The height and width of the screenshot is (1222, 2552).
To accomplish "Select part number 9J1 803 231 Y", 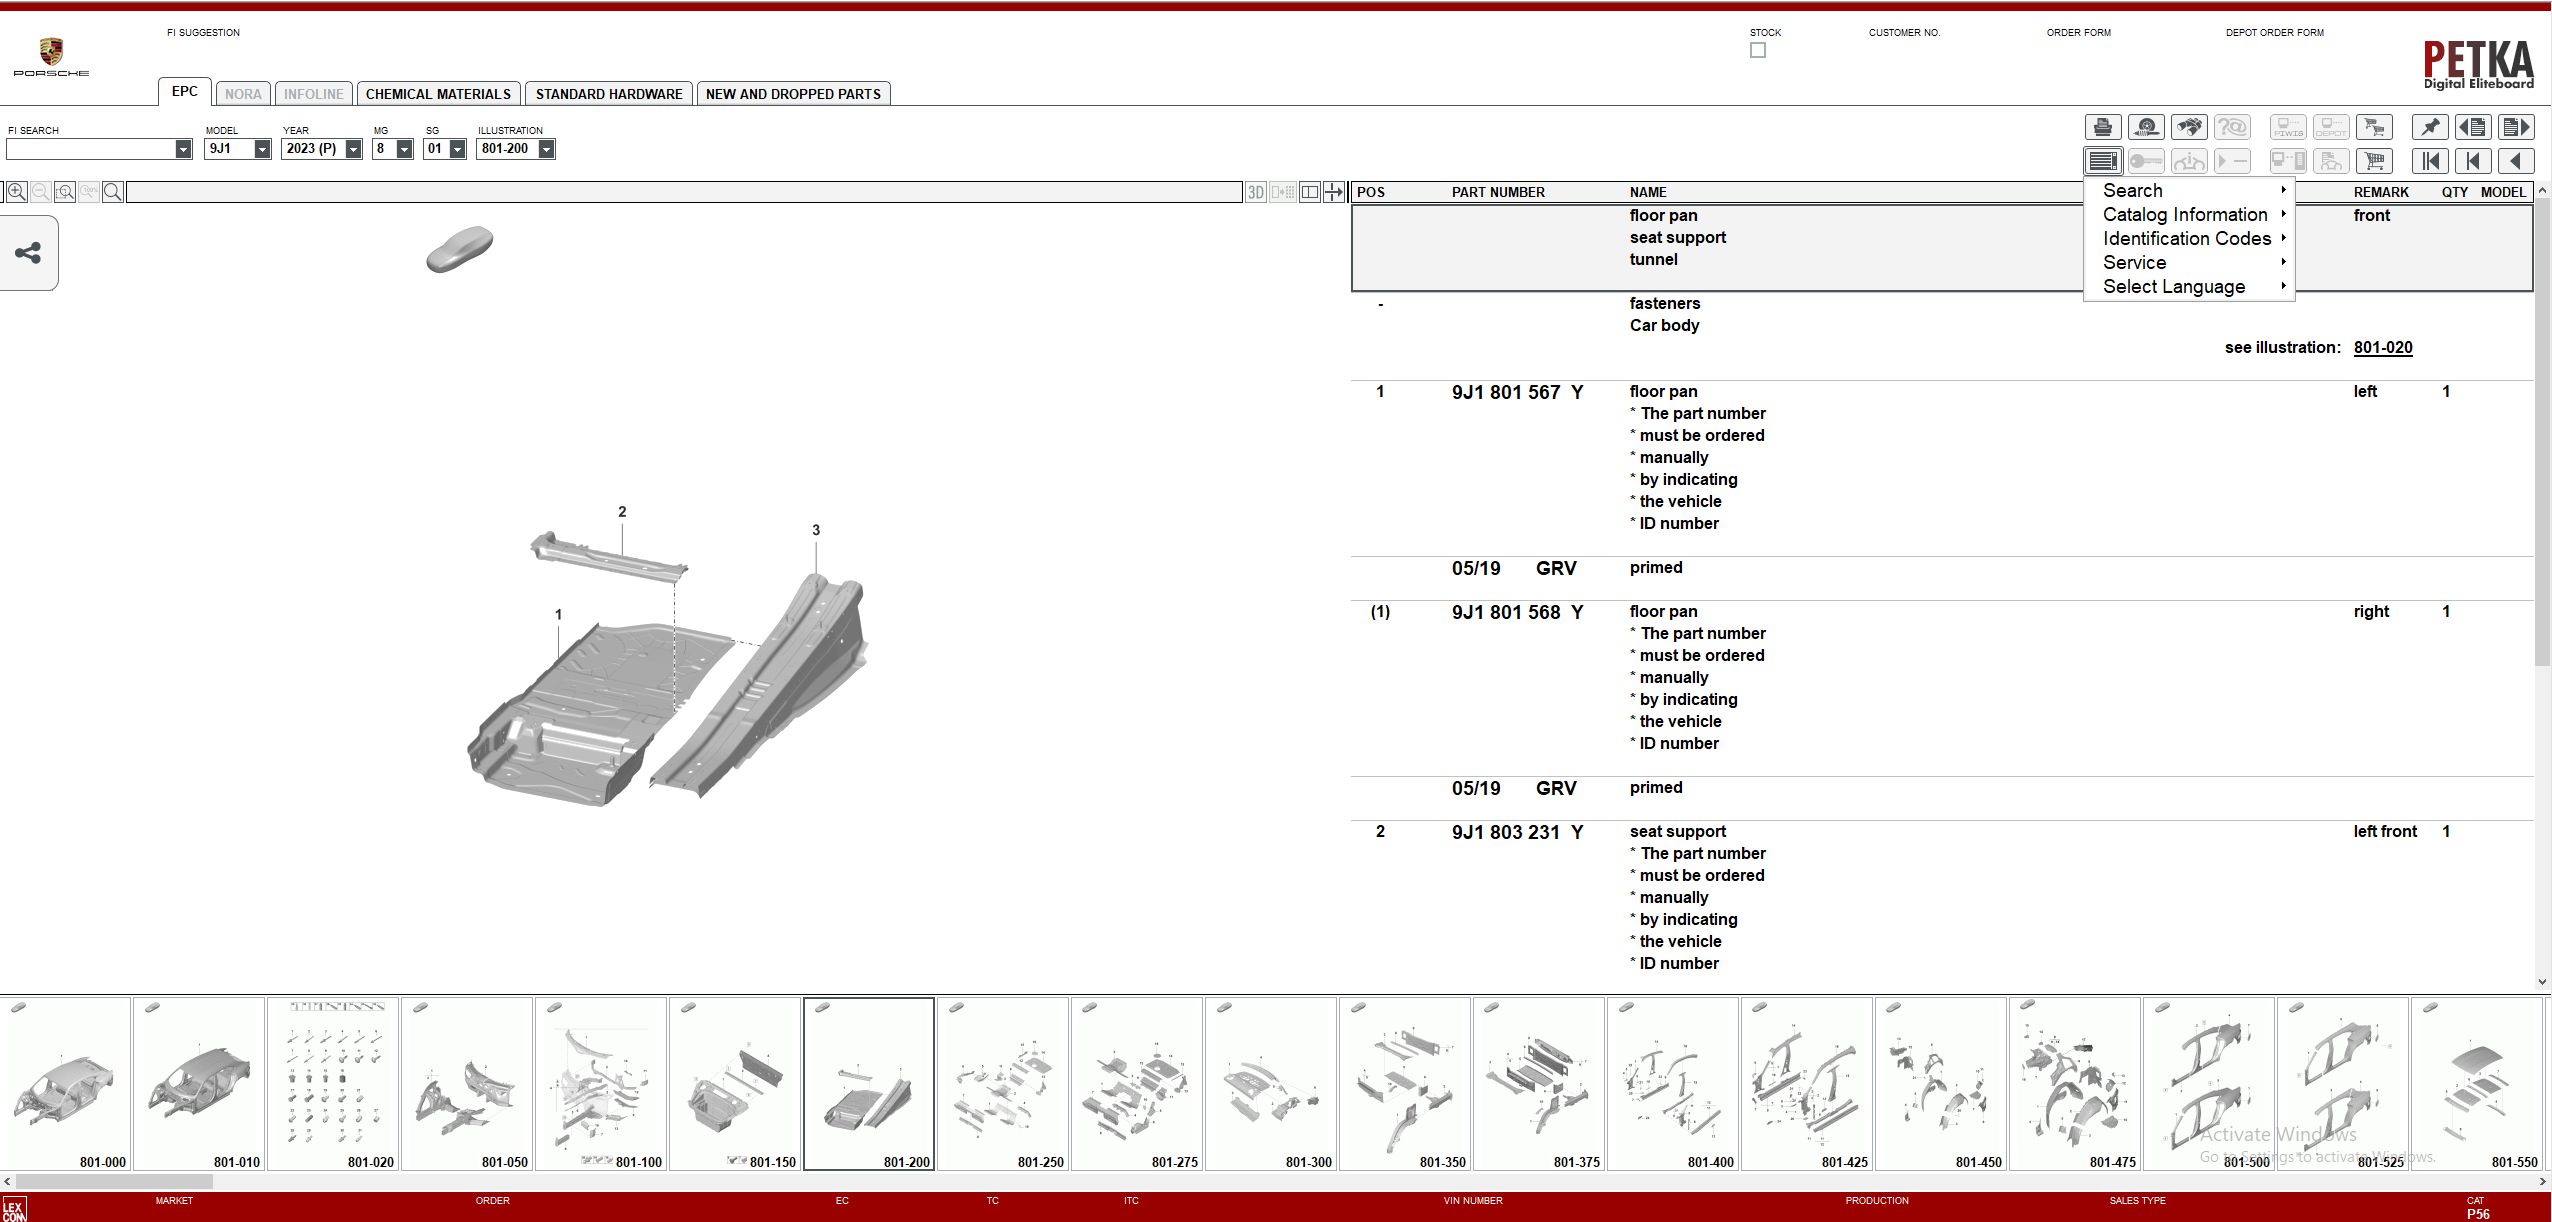I will click(x=1517, y=832).
